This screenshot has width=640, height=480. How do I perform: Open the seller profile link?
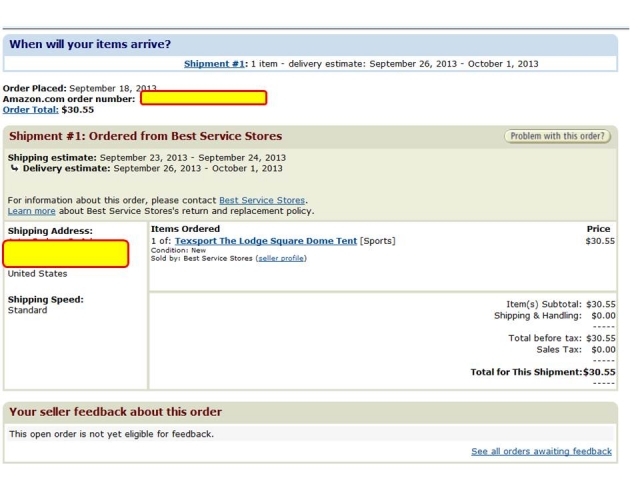coord(281,258)
